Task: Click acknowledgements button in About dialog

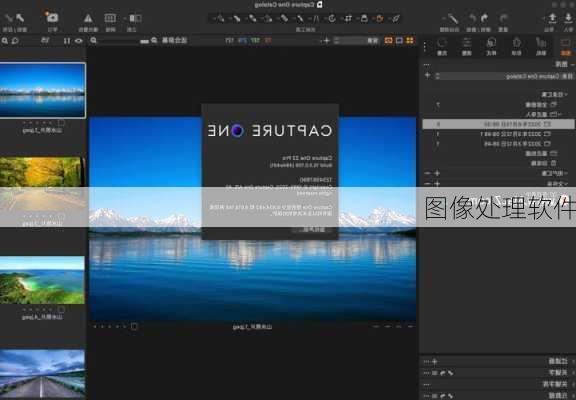Action: [312, 230]
